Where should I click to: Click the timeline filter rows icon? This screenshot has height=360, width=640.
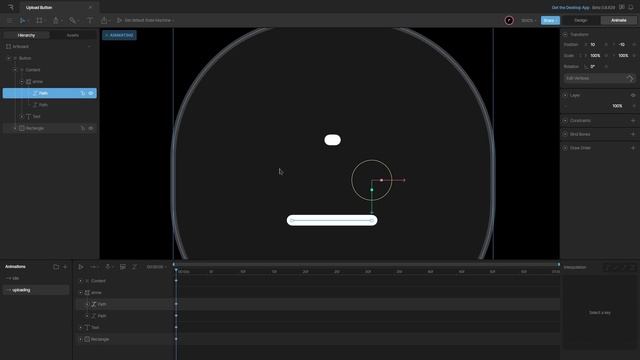point(122,267)
